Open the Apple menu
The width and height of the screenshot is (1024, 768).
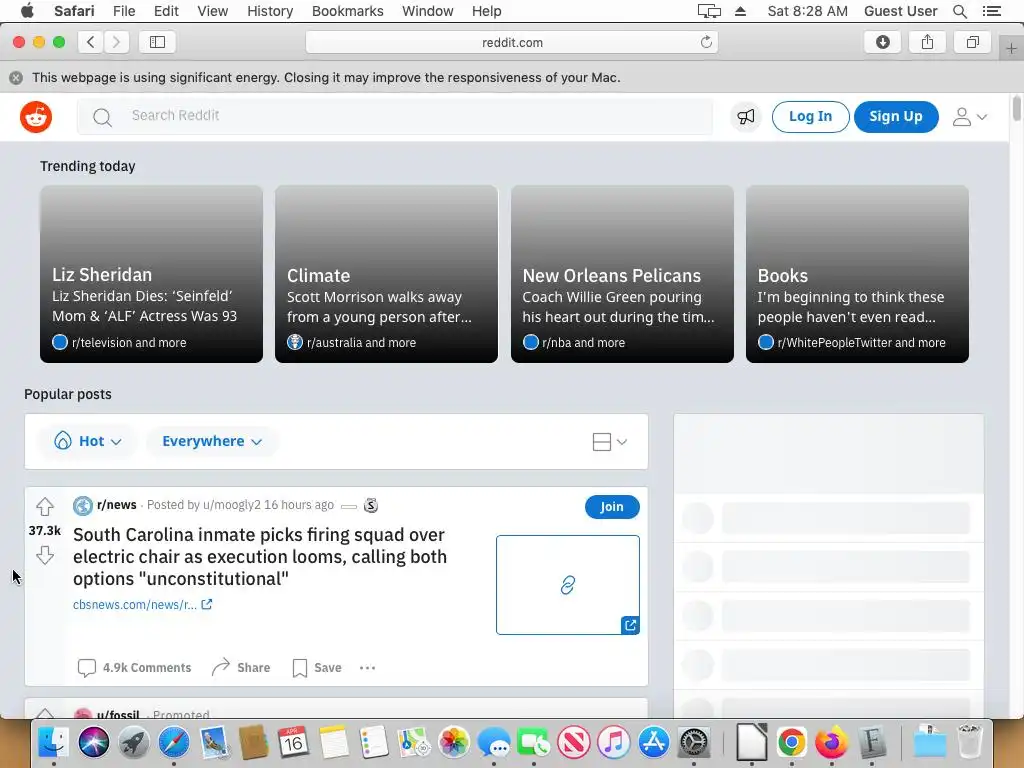(27, 11)
